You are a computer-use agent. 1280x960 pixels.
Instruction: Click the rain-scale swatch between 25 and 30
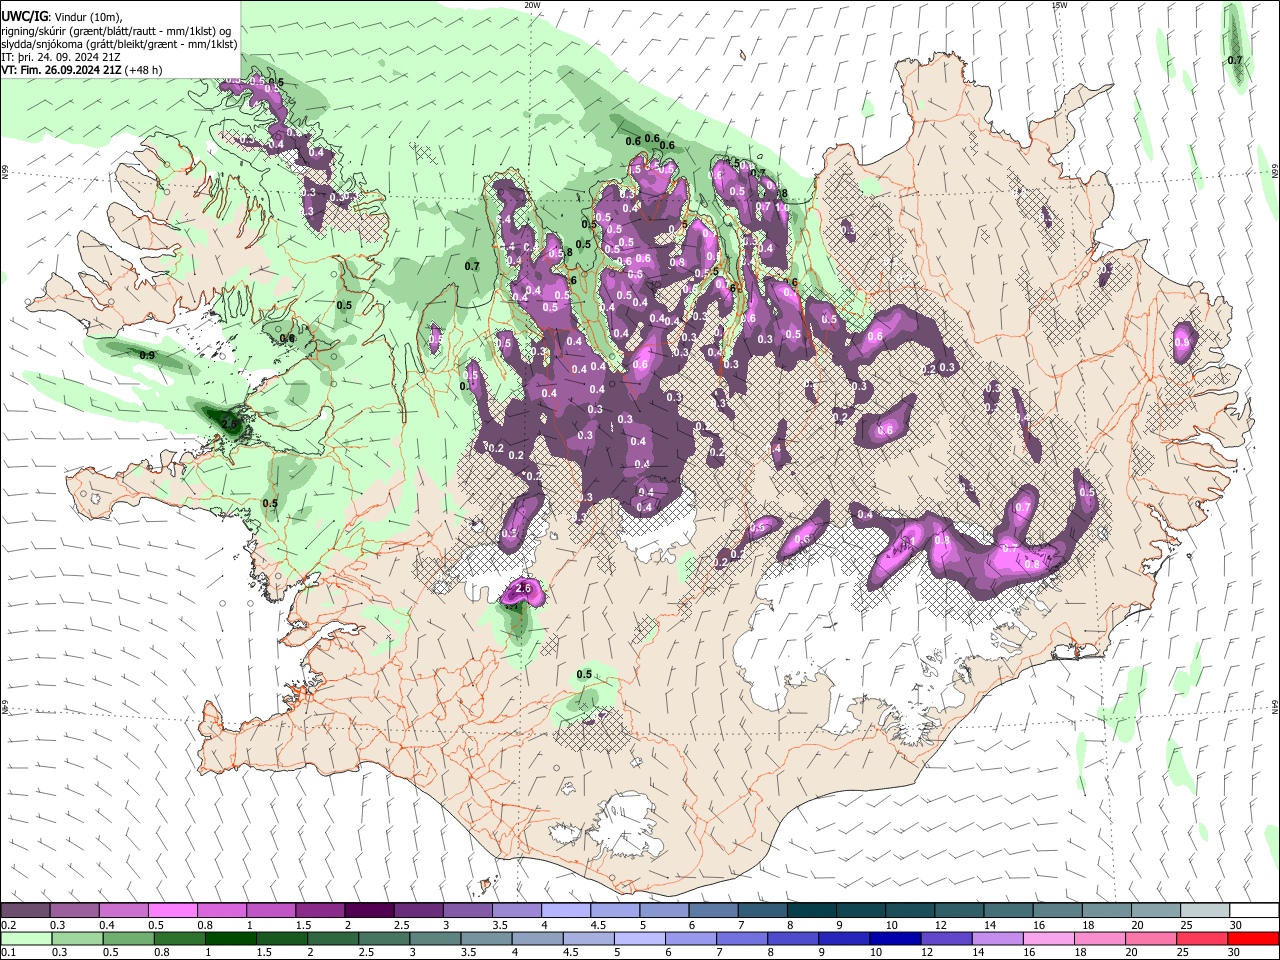pos(1203,938)
